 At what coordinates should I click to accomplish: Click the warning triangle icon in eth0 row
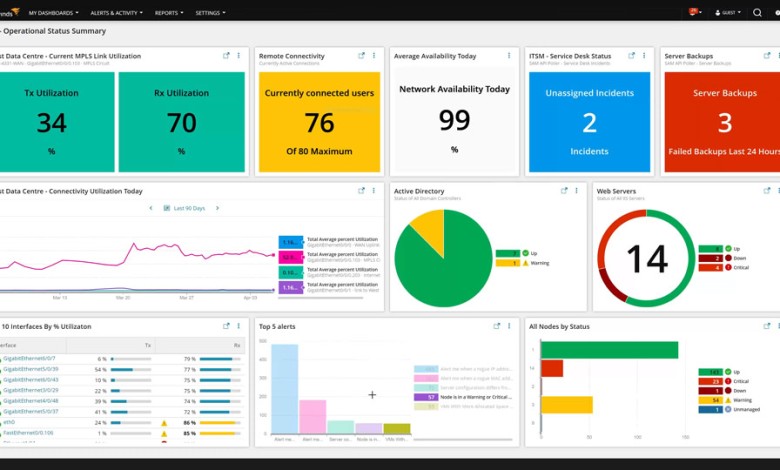[x=164, y=423]
